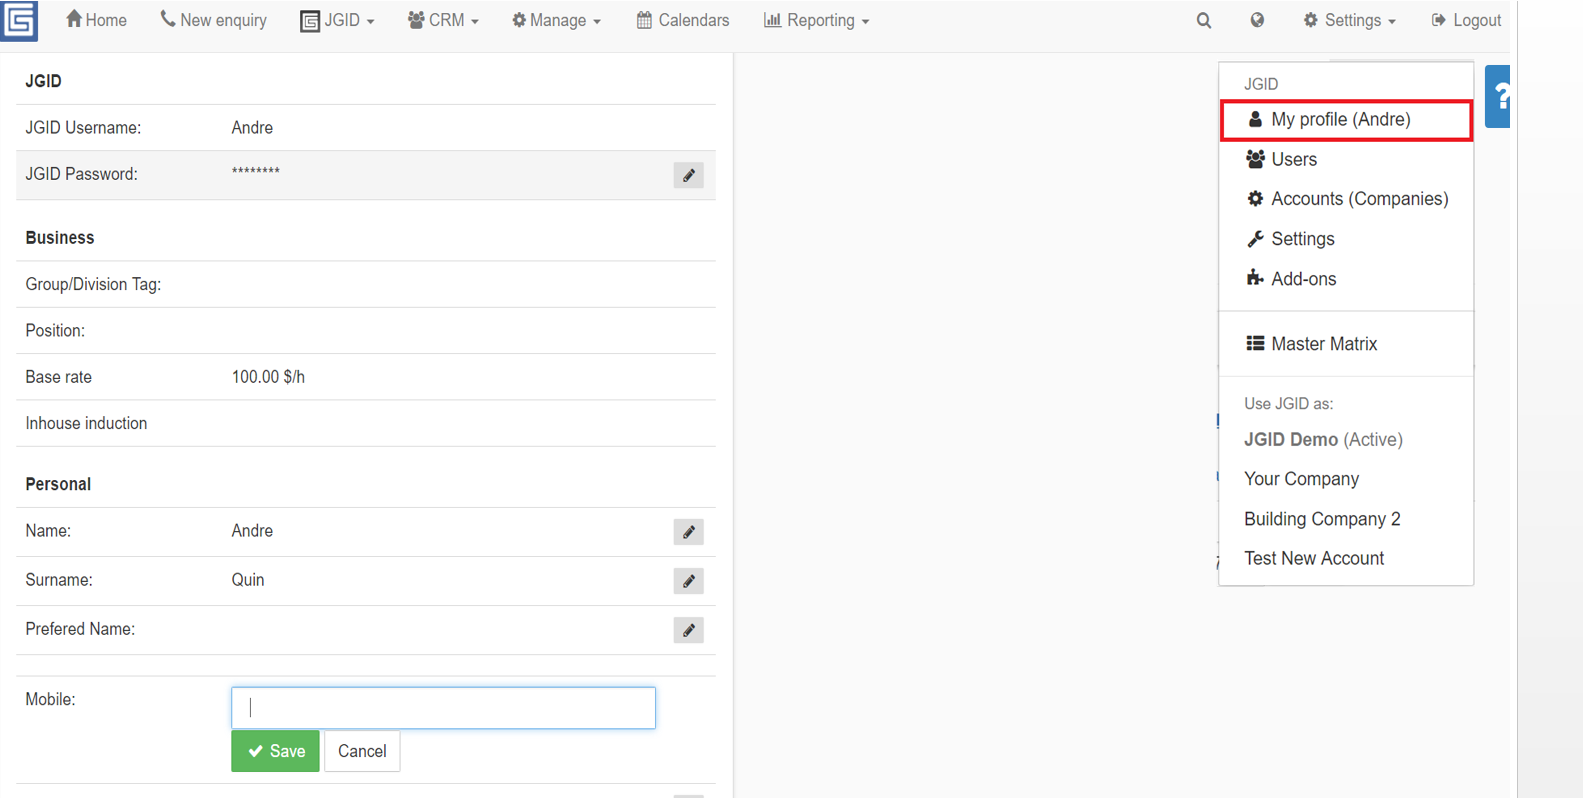Click the JGID logo icon
This screenshot has width=1583, height=798.
pyautogui.click(x=19, y=20)
